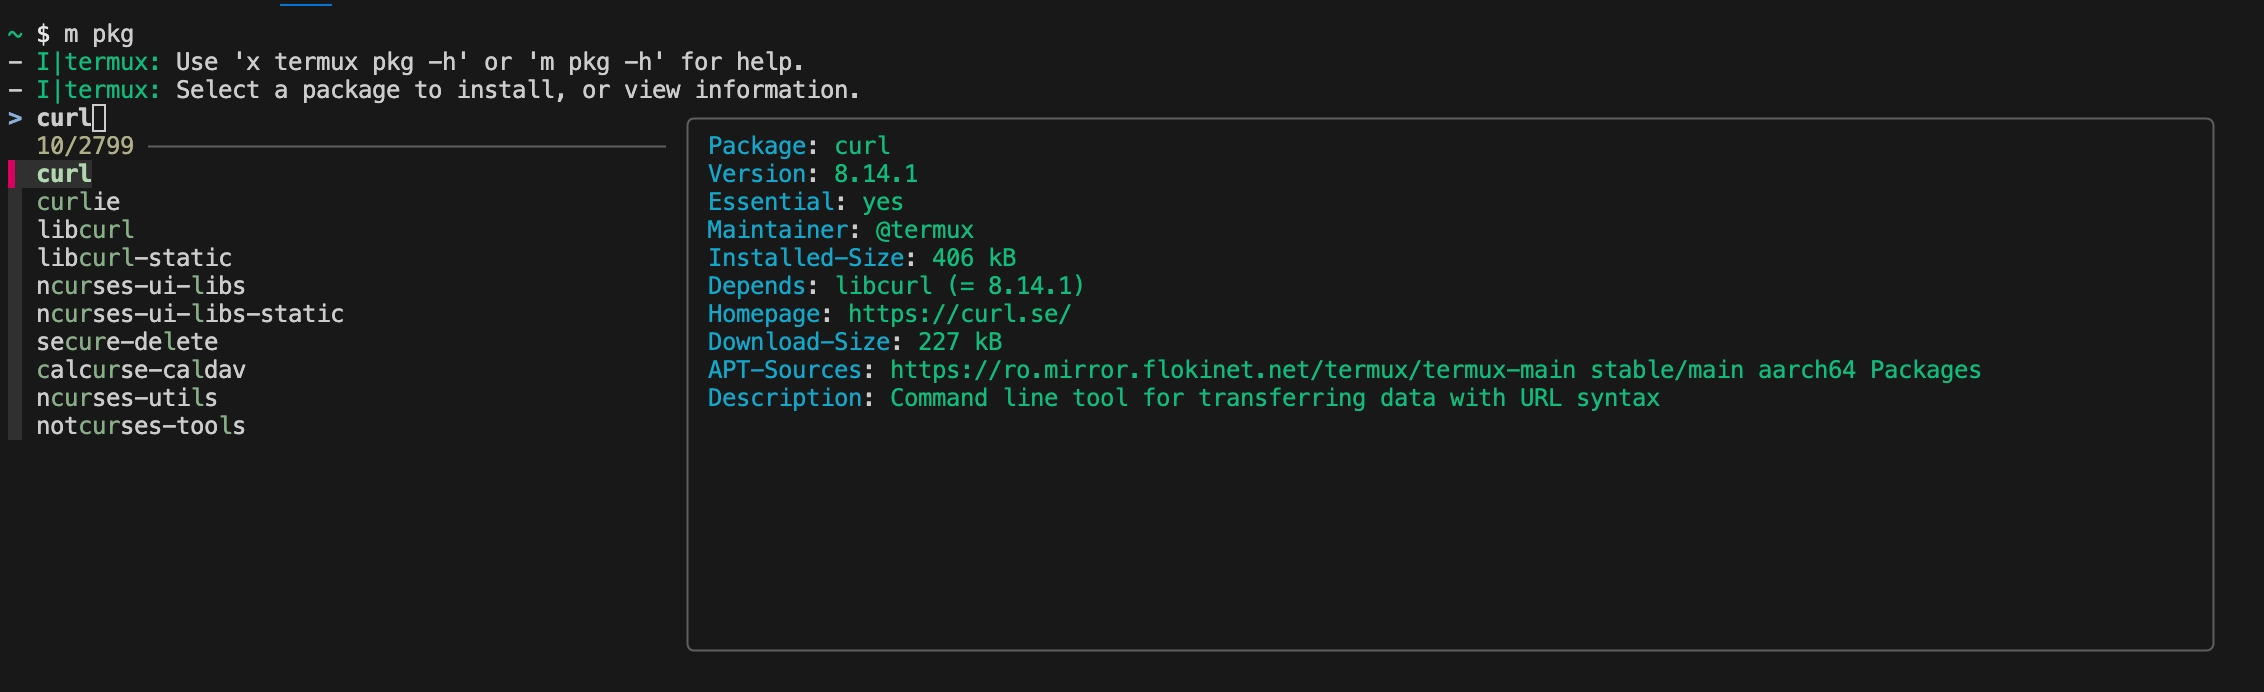
Task: Click the highlighted curl selection marker bar
Action: pos(12,173)
